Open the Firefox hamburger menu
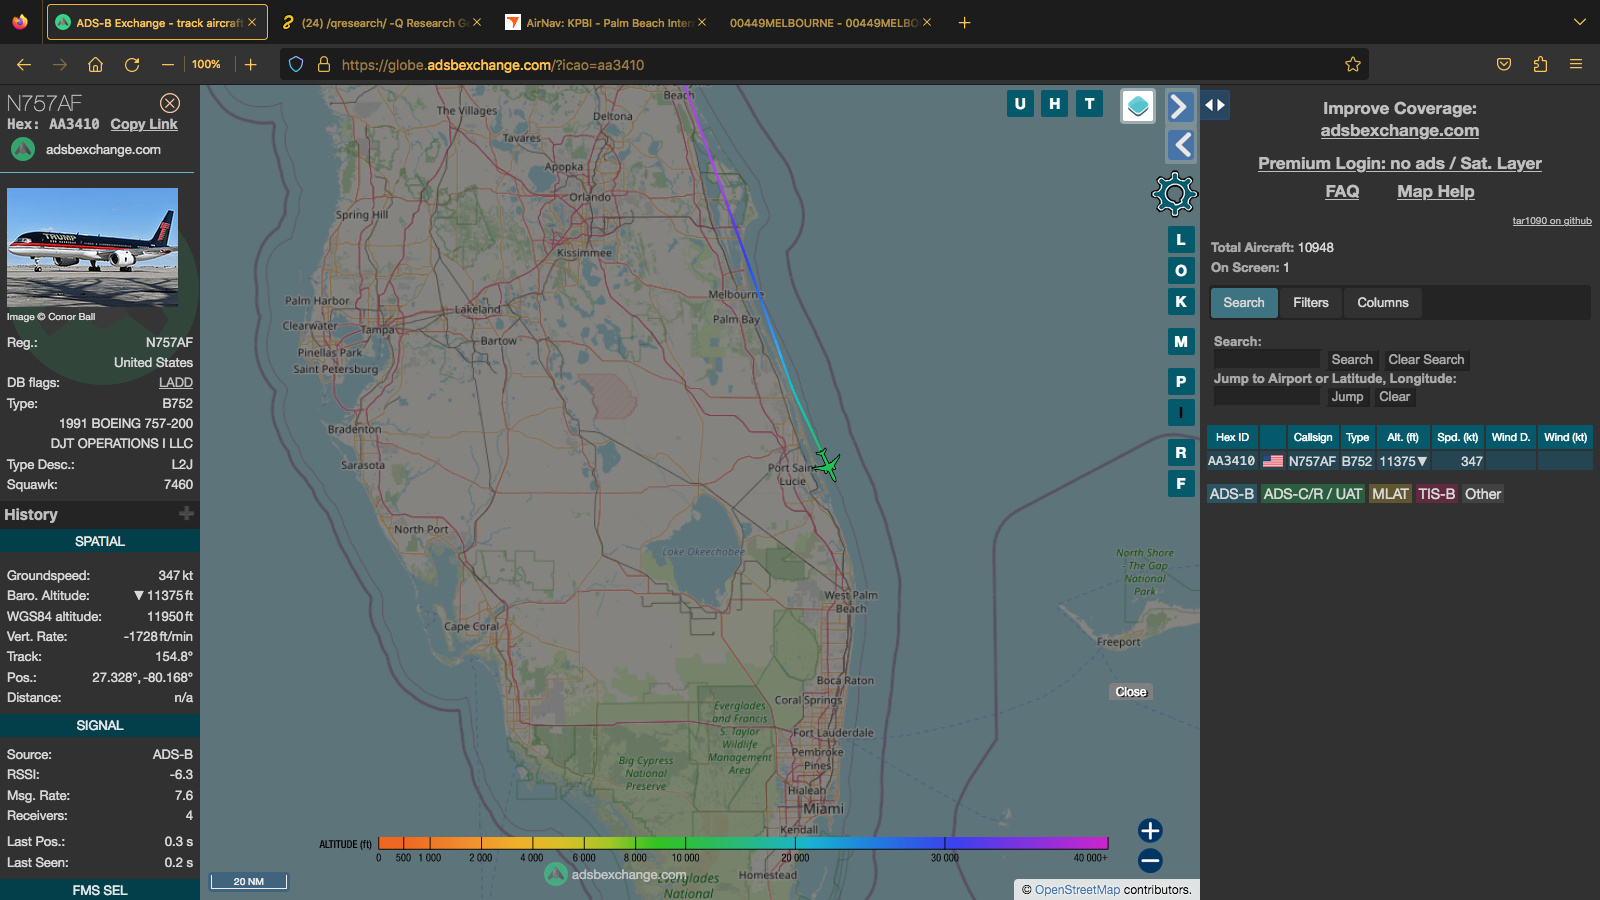Viewport: 1600px width, 900px height. click(x=1576, y=64)
